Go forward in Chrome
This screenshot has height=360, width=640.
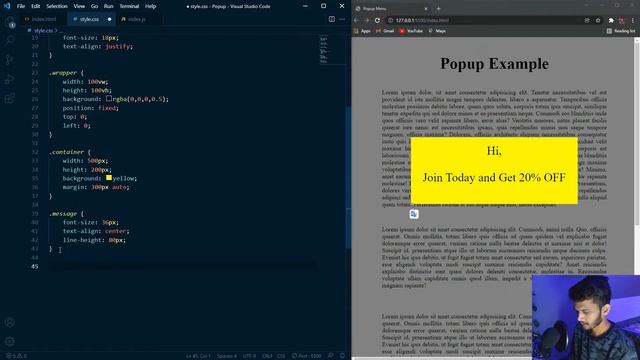(x=367, y=20)
